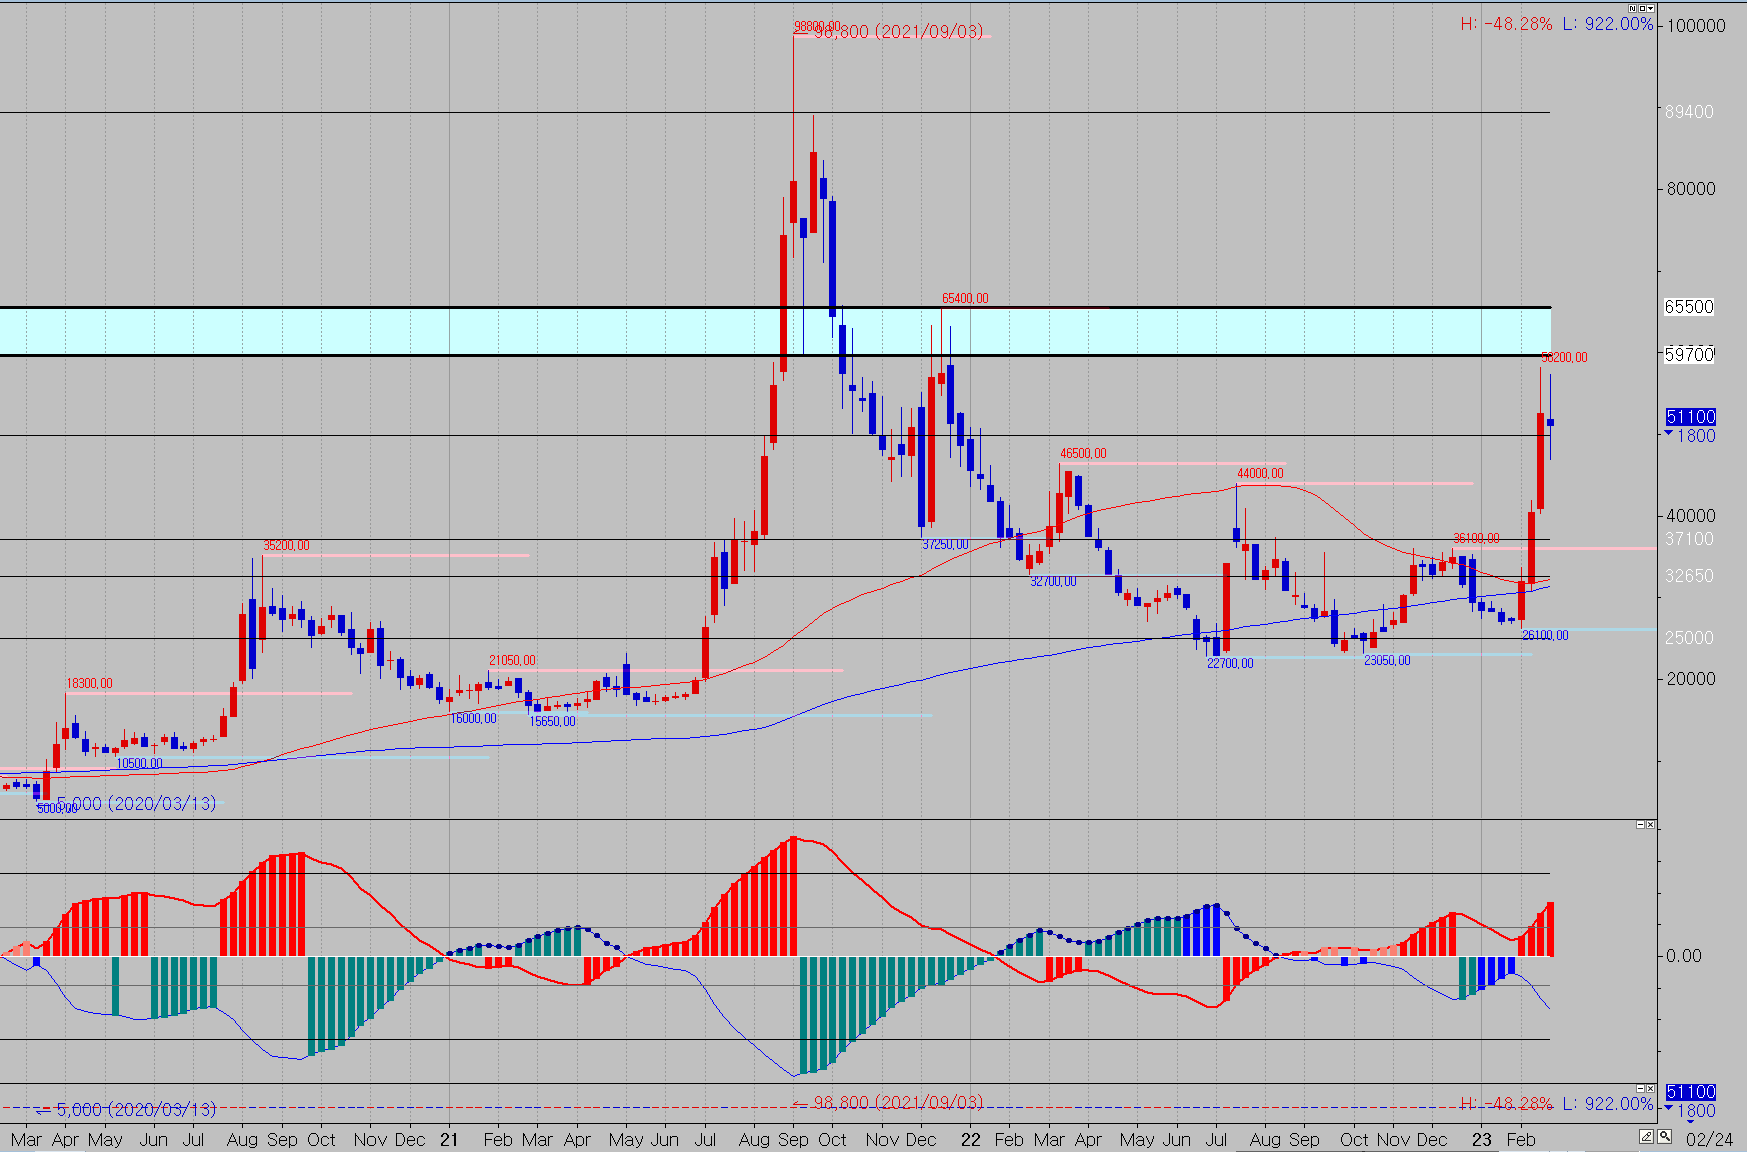The height and width of the screenshot is (1152, 1747).
Task: Click the 23050.00 low label
Action: point(1387,660)
